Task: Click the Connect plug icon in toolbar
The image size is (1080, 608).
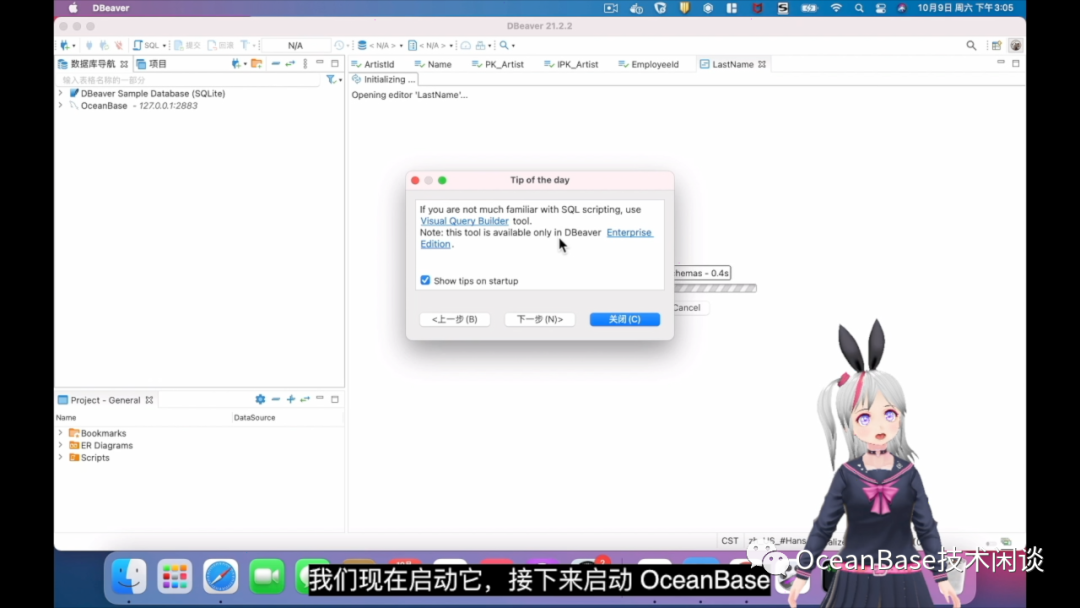Action: coord(89,45)
